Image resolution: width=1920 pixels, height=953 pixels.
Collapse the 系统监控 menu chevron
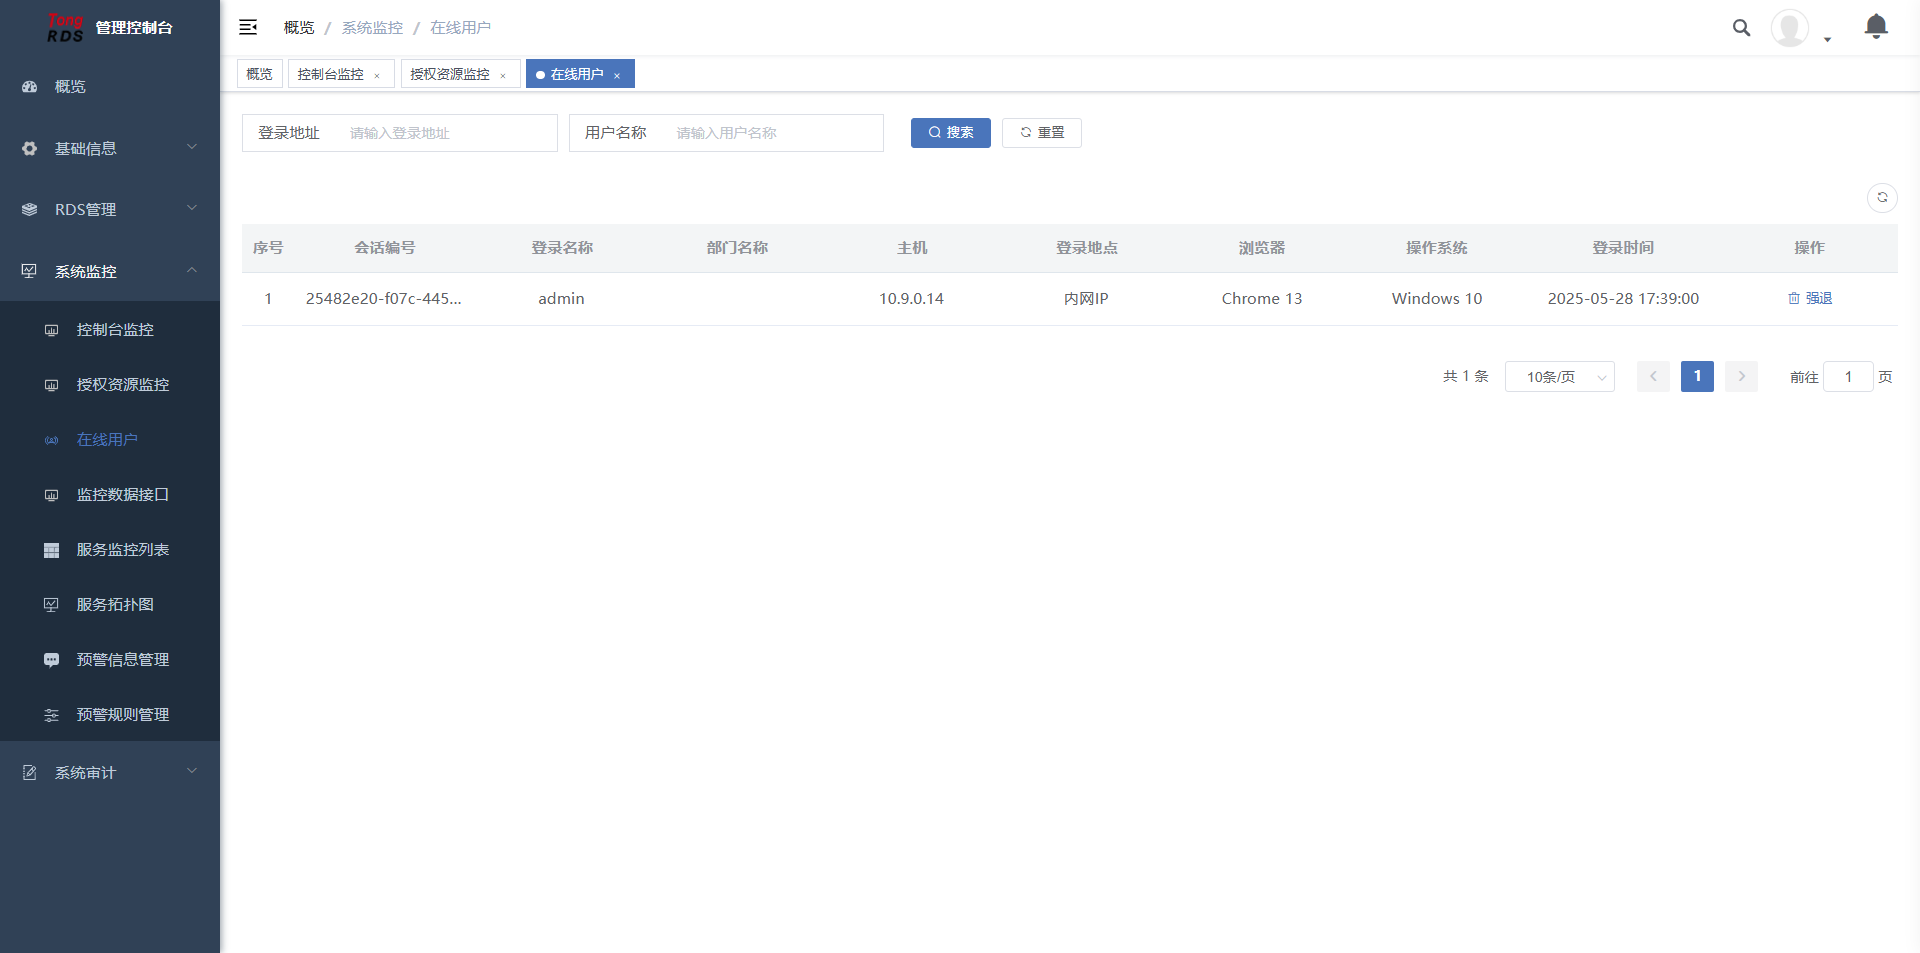[192, 270]
